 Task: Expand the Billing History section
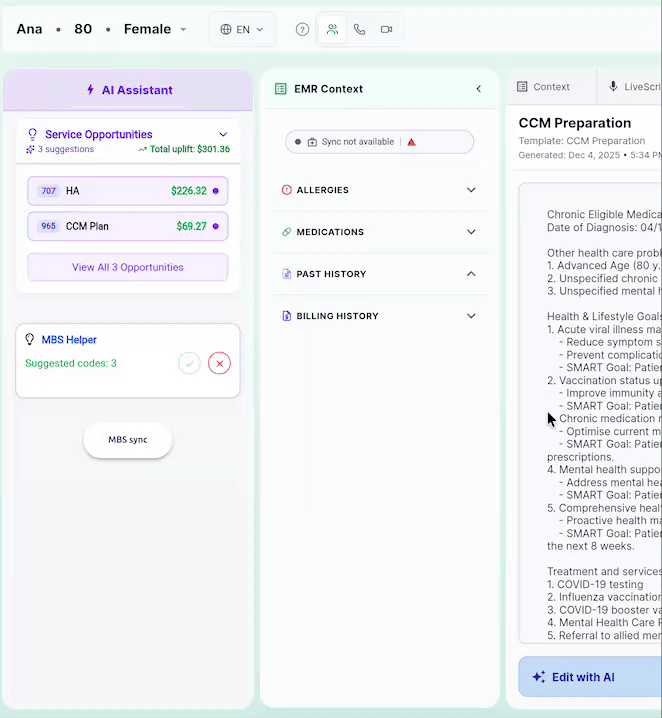471,316
